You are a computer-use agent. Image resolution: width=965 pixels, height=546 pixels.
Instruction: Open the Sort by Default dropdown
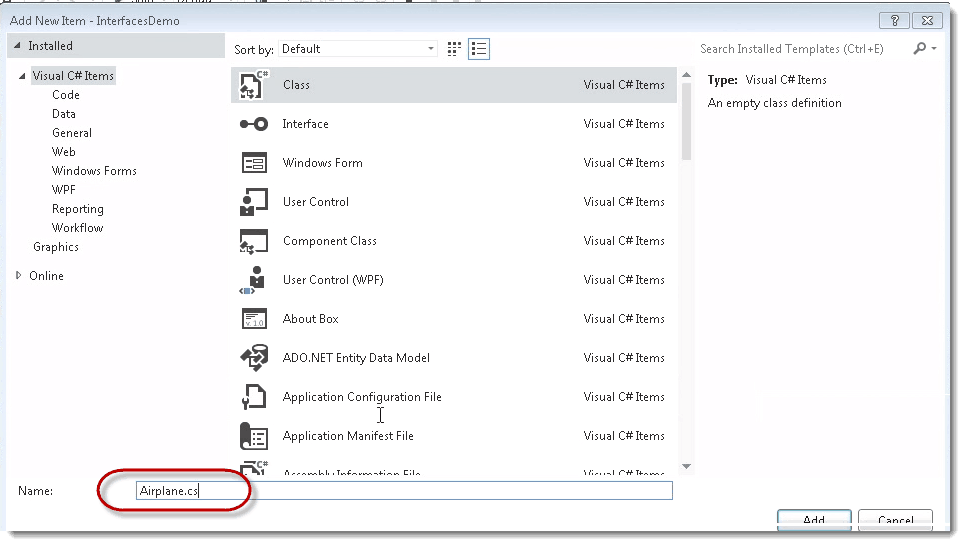pos(358,49)
